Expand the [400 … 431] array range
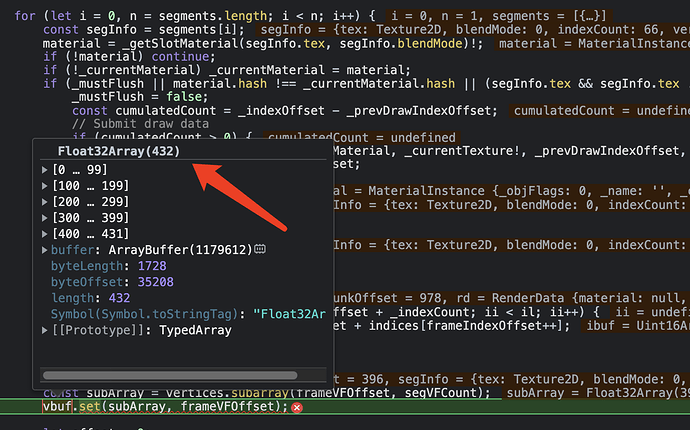 [x=44, y=234]
